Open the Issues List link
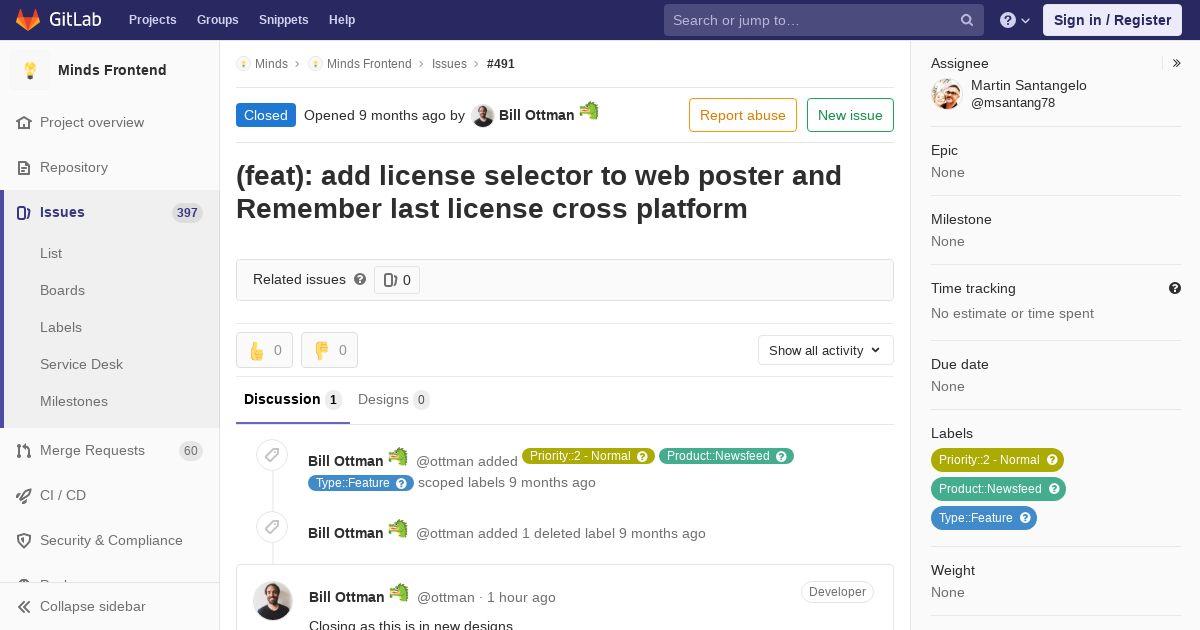Image resolution: width=1200 pixels, height=630 pixels. tap(51, 253)
